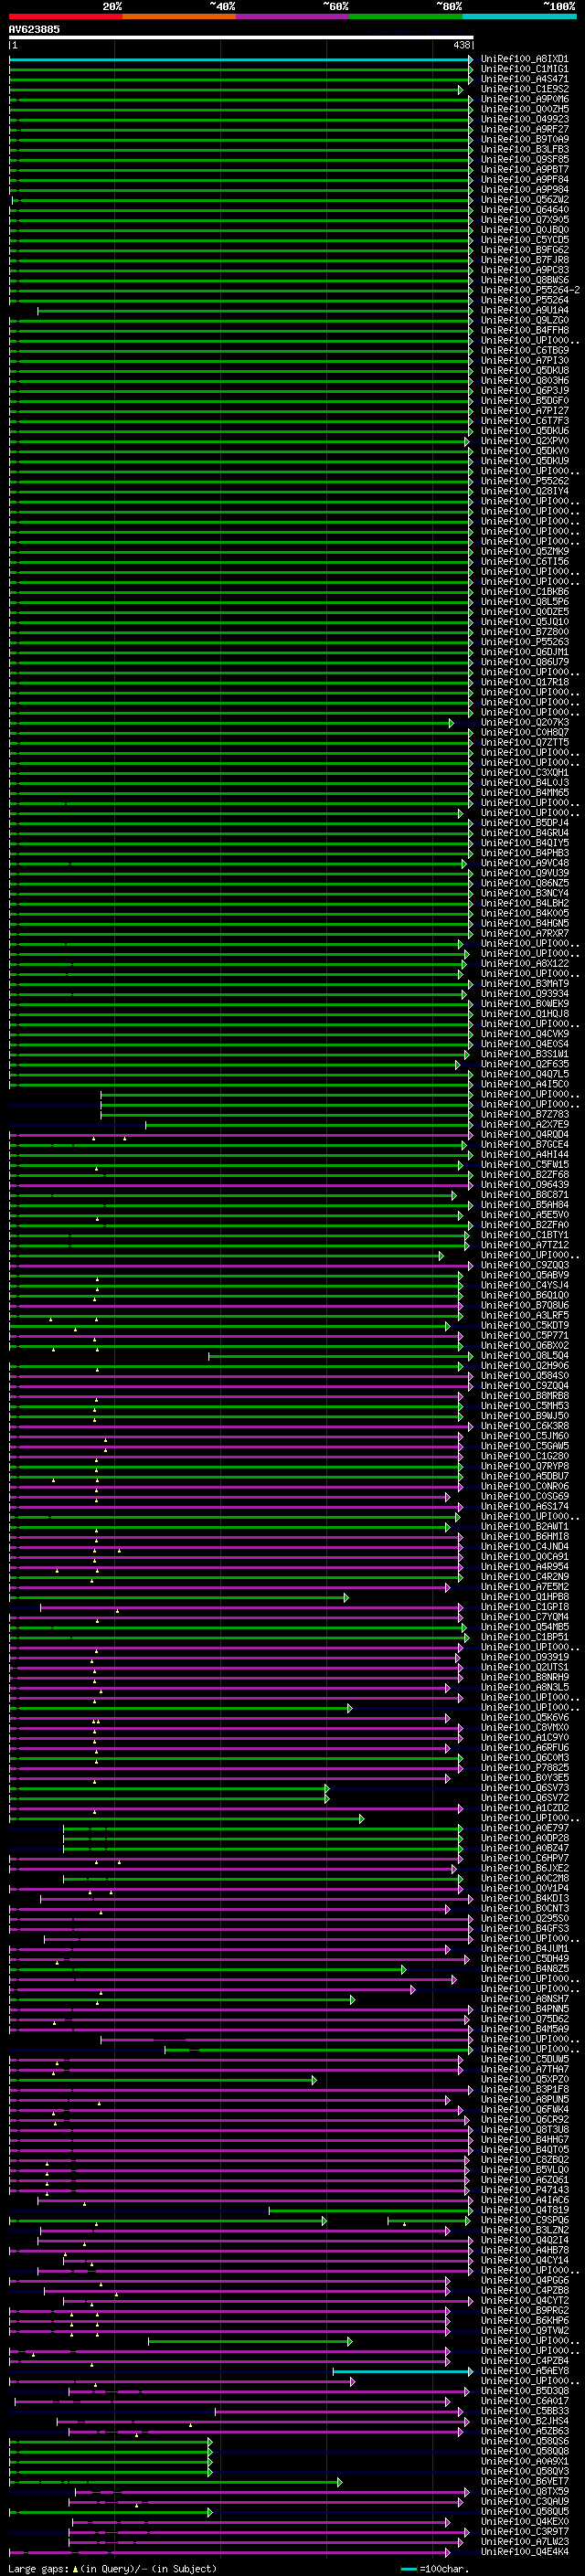Select label UniRef100_C6K3R8
The image size is (585, 2576).
[525, 1427]
